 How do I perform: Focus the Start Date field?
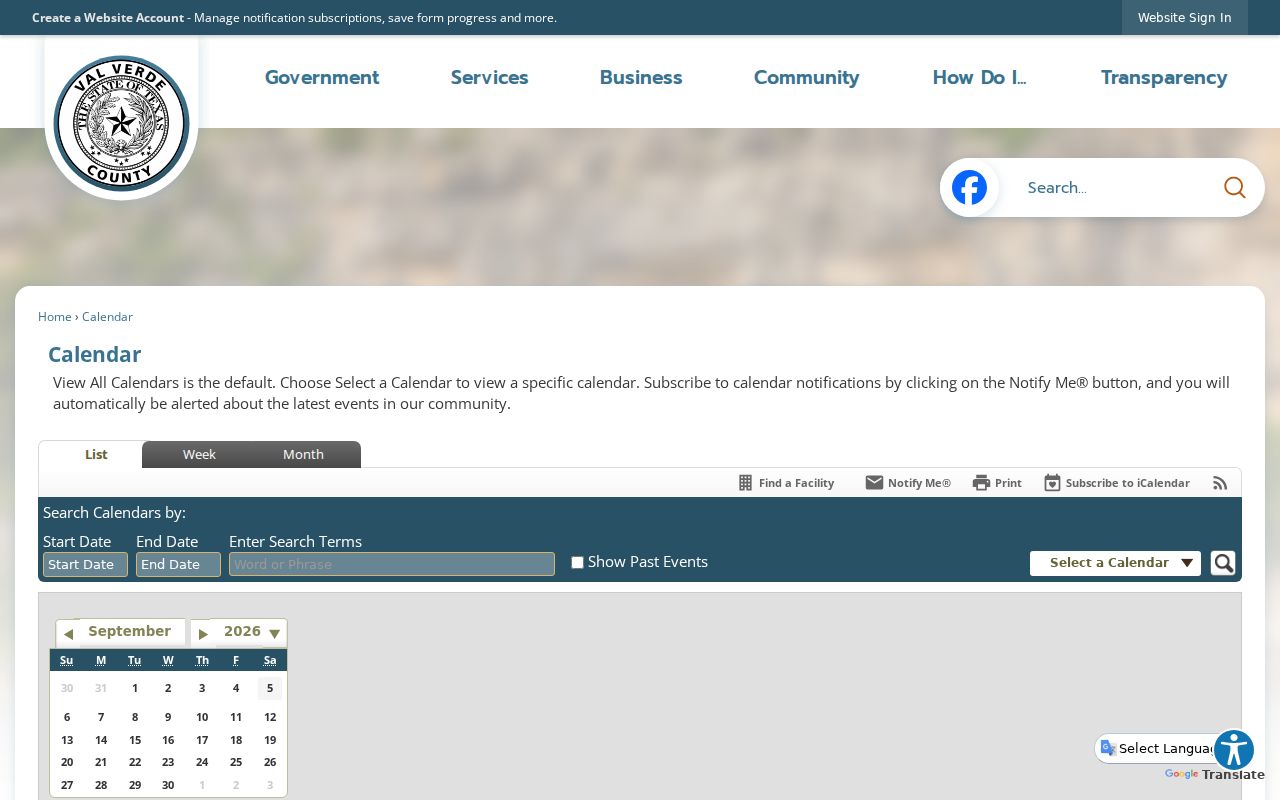[85, 564]
